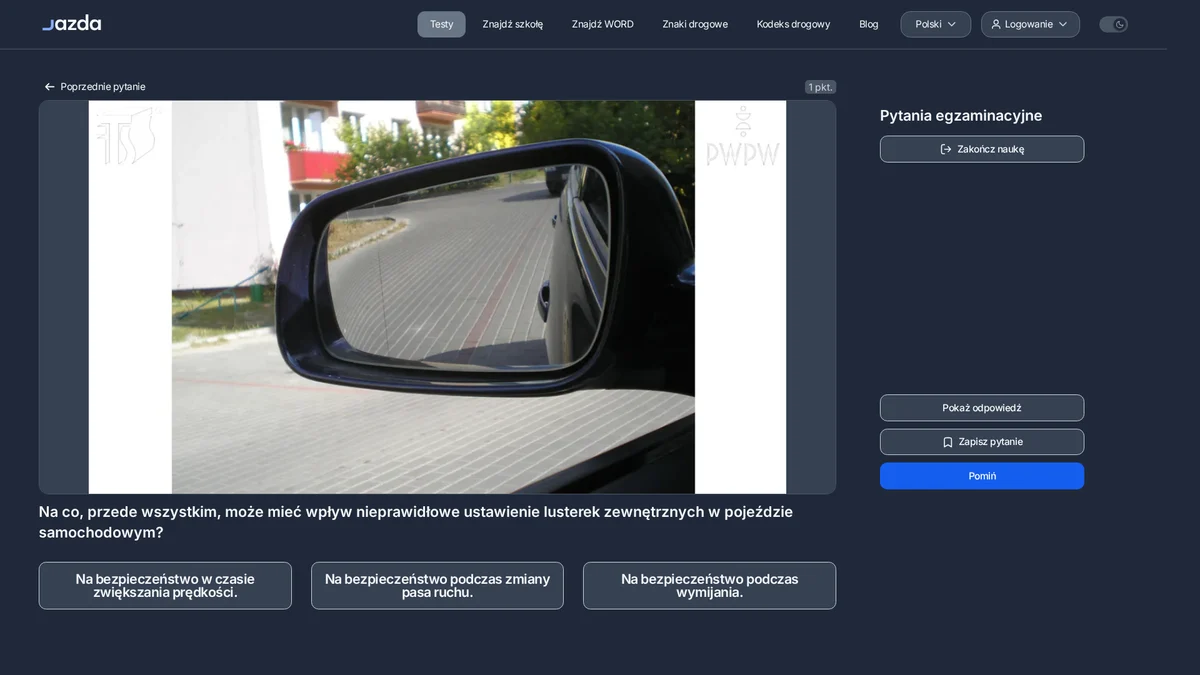Click the Pokaż odpowiedź button
The height and width of the screenshot is (675, 1200).
[982, 408]
